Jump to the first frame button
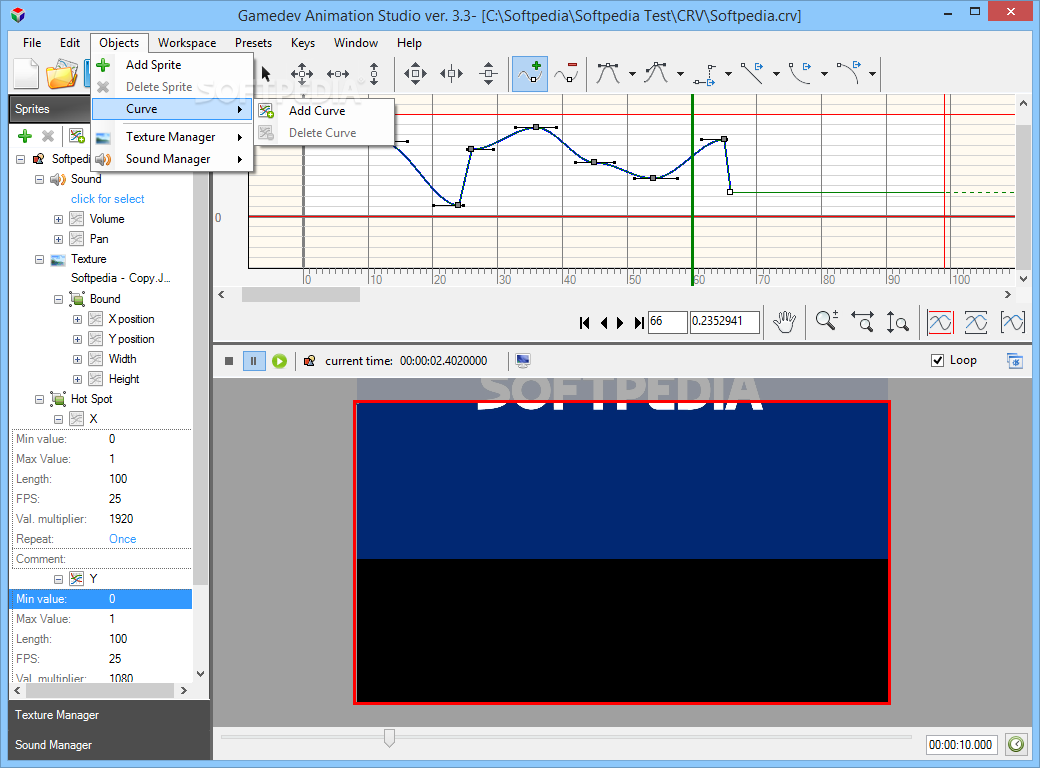The height and width of the screenshot is (768, 1040). point(584,322)
